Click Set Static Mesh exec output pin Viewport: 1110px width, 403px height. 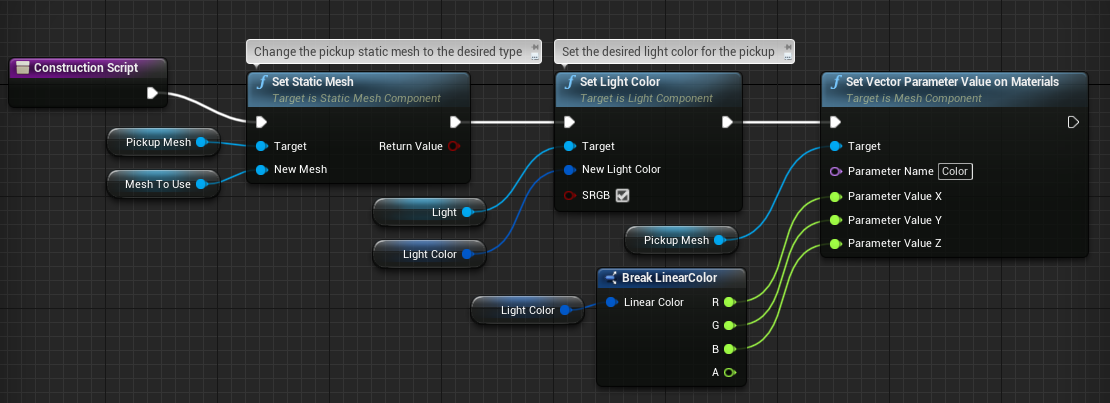click(455, 122)
